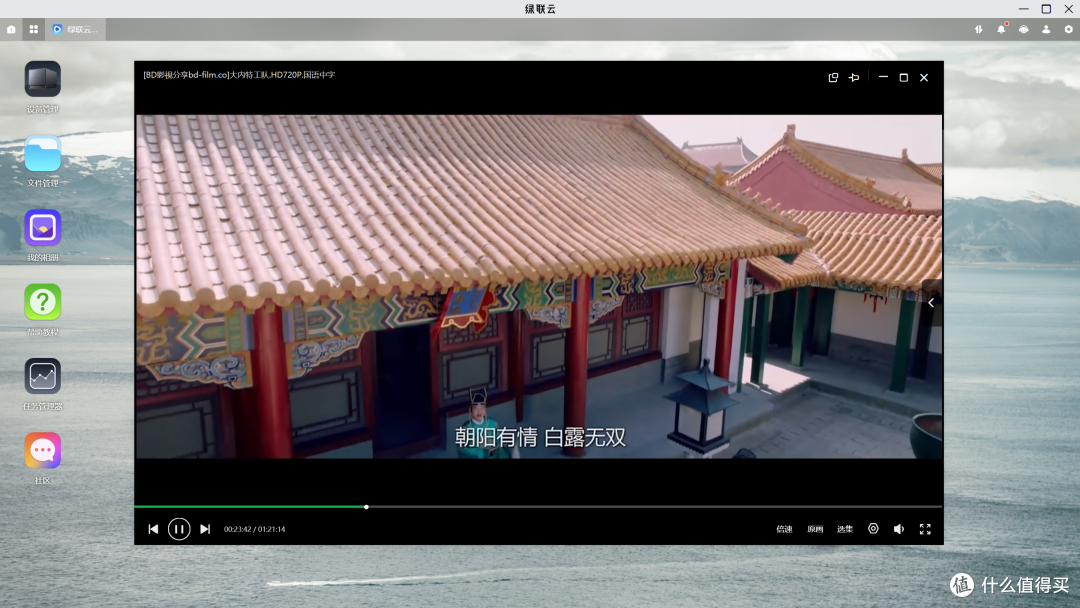
Task: Pin the video player window on top
Action: (x=854, y=78)
